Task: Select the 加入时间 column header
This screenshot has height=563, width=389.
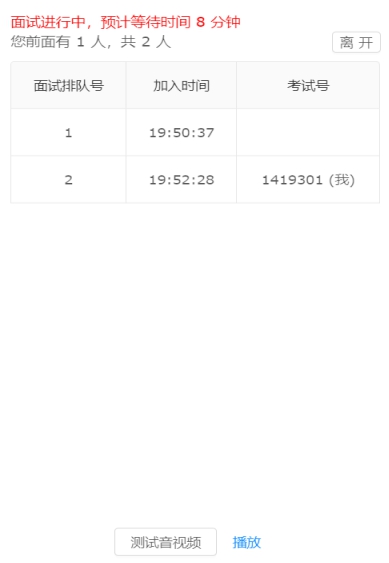Action: pyautogui.click(x=181, y=85)
